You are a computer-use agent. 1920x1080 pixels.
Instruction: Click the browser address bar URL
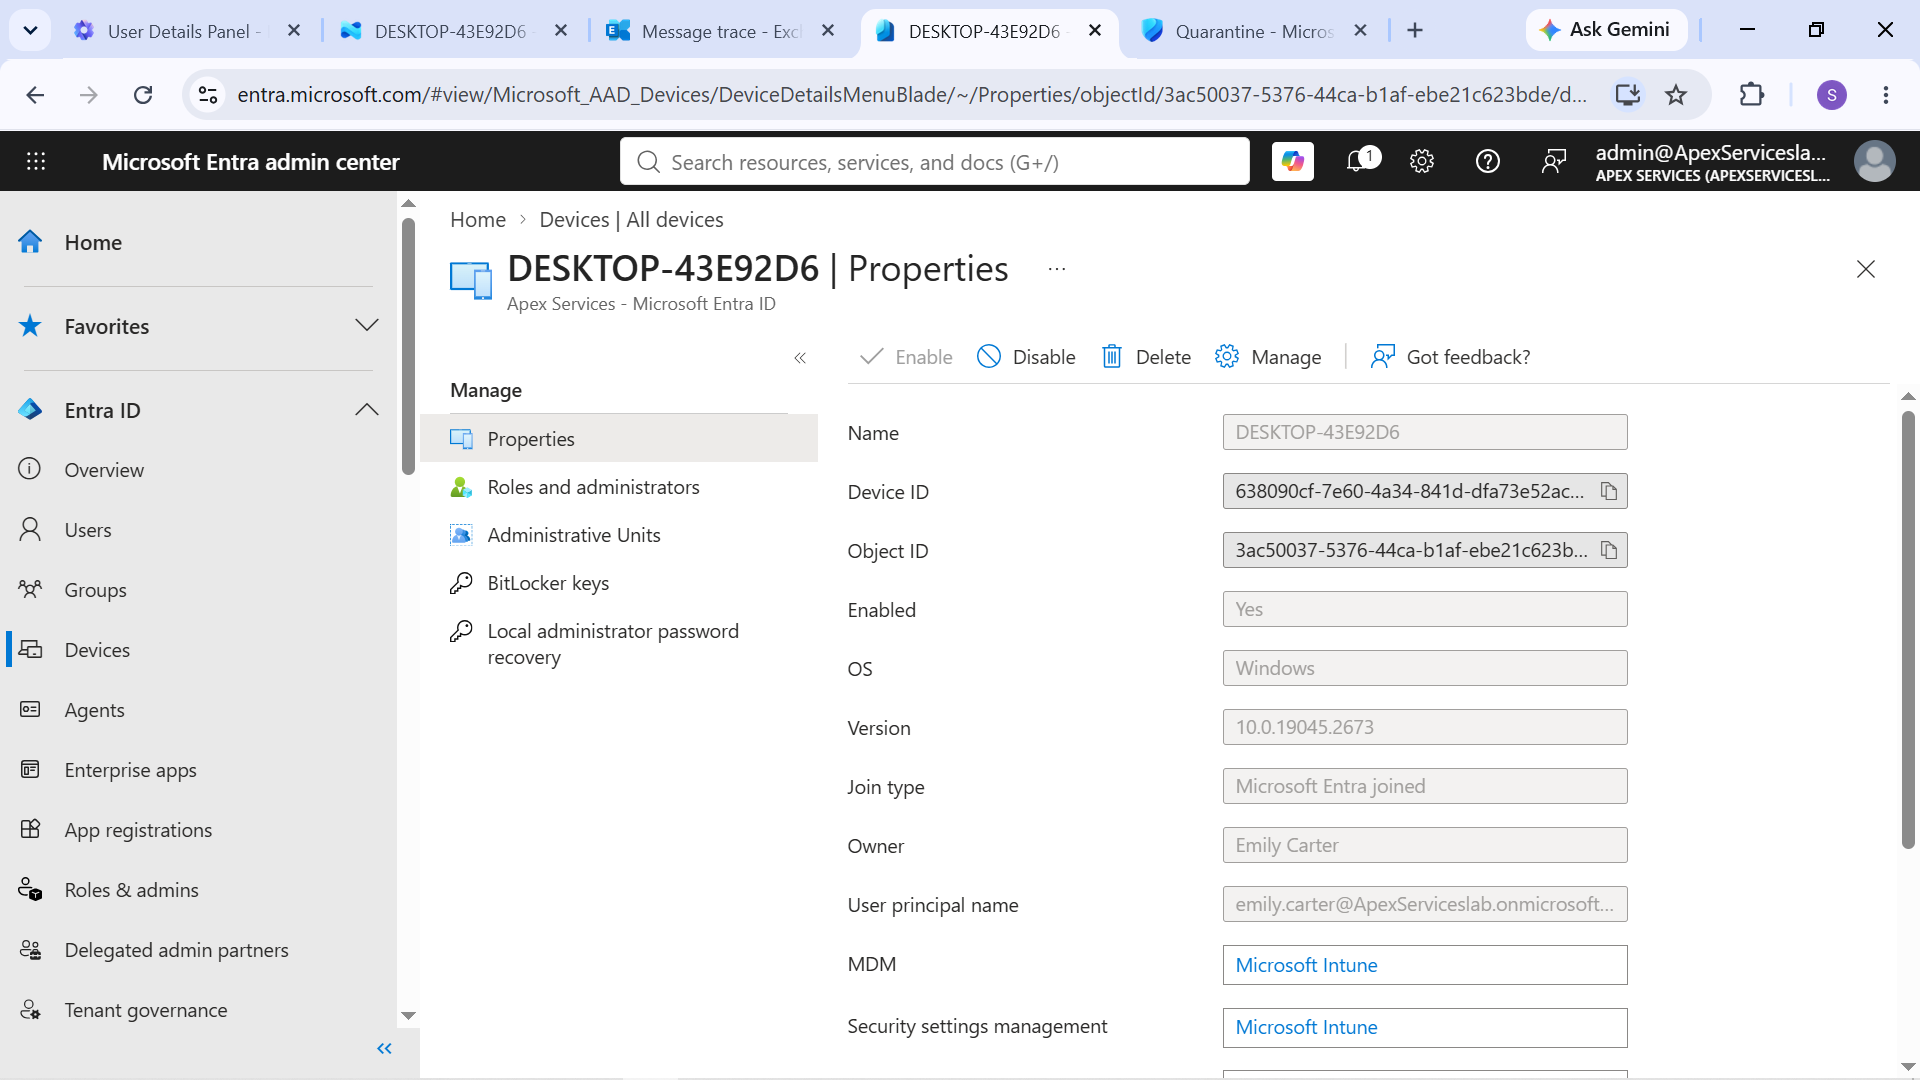coord(910,95)
